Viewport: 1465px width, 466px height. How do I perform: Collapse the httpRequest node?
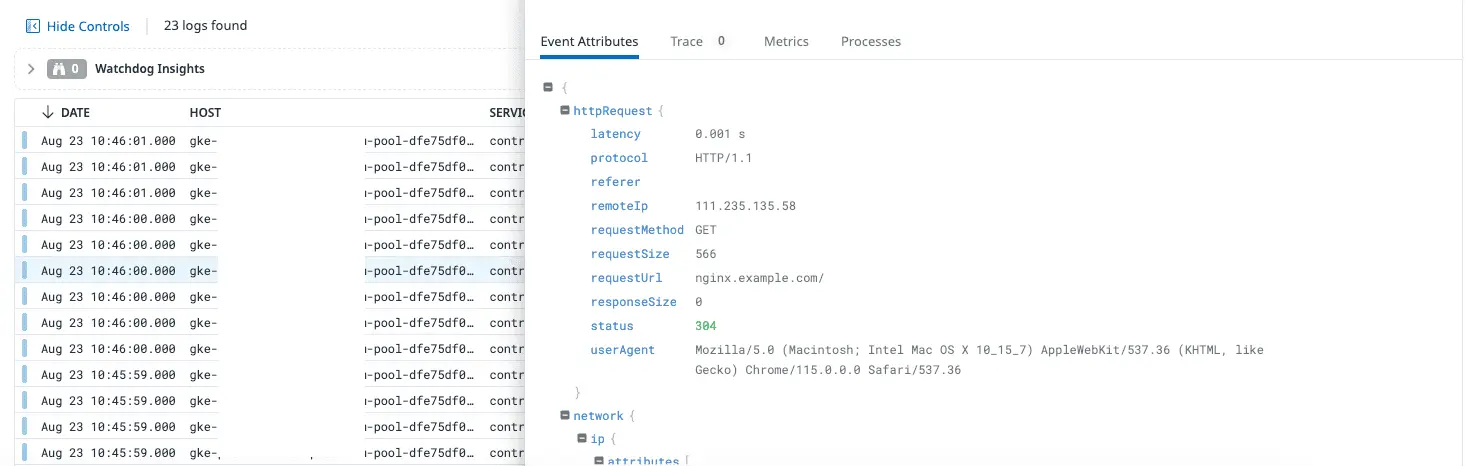pos(565,111)
